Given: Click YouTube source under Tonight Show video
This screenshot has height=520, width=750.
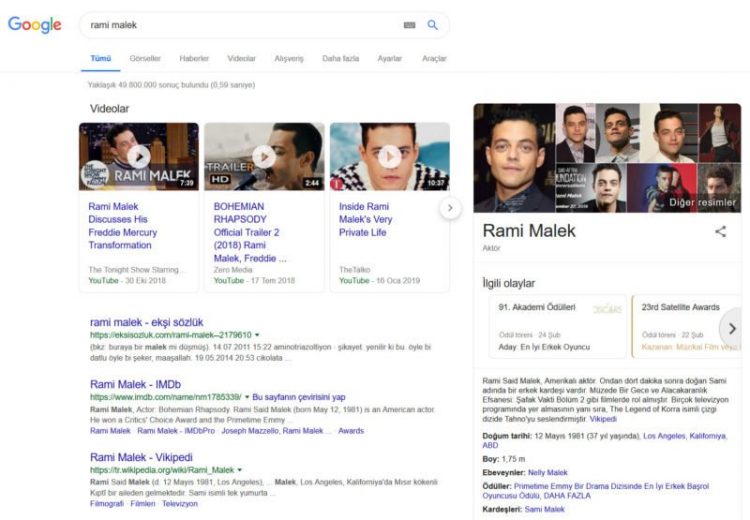Looking at the screenshot, I should click(x=103, y=280).
